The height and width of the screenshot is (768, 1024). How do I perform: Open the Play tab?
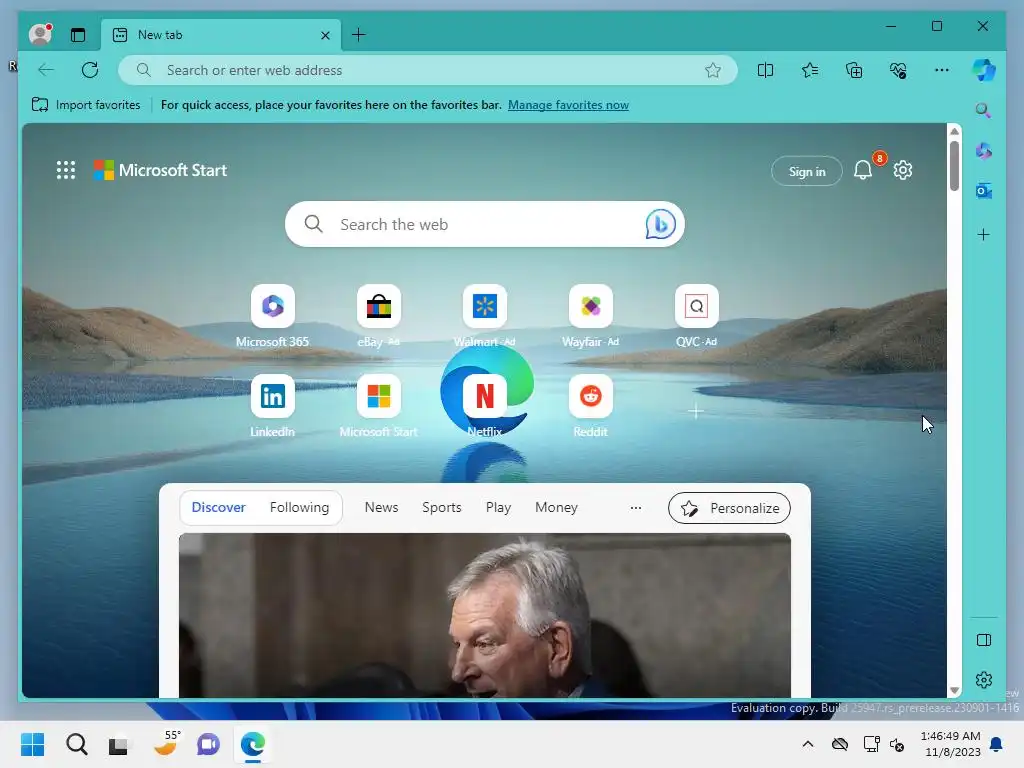coord(498,507)
